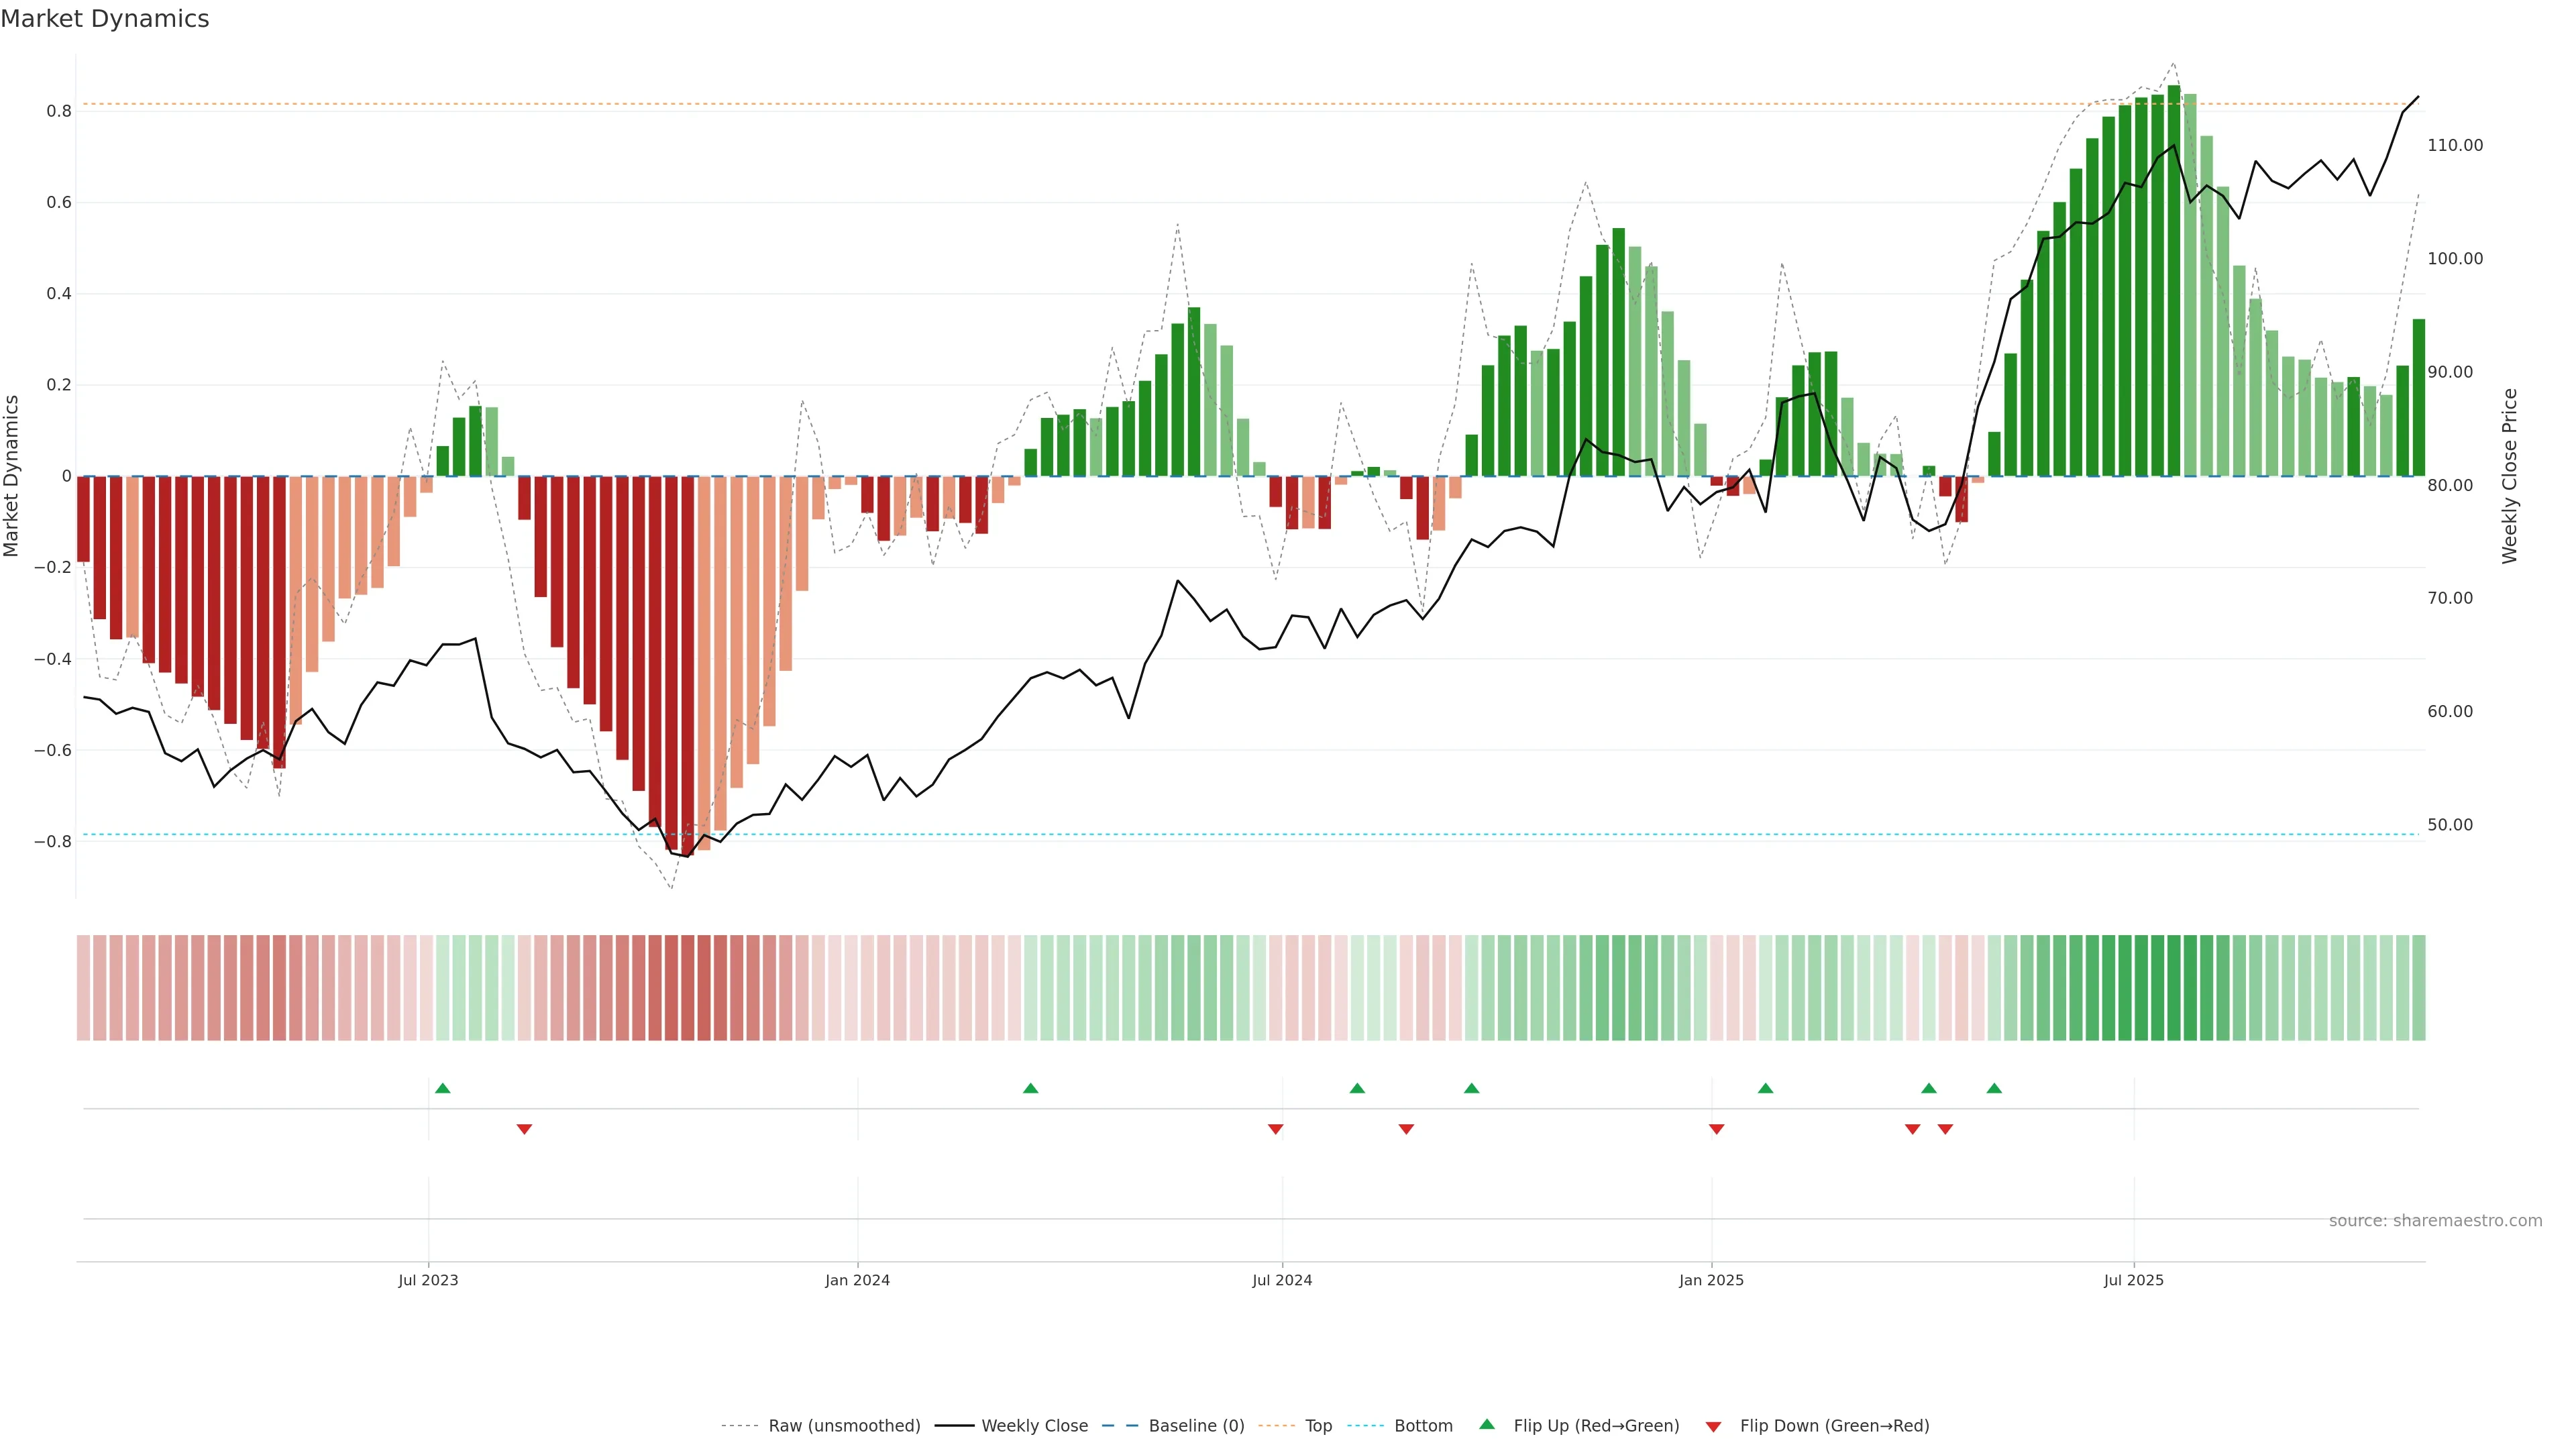Click the green triangle icon in the legend
This screenshot has height=1449, width=2576.
point(1487,1424)
